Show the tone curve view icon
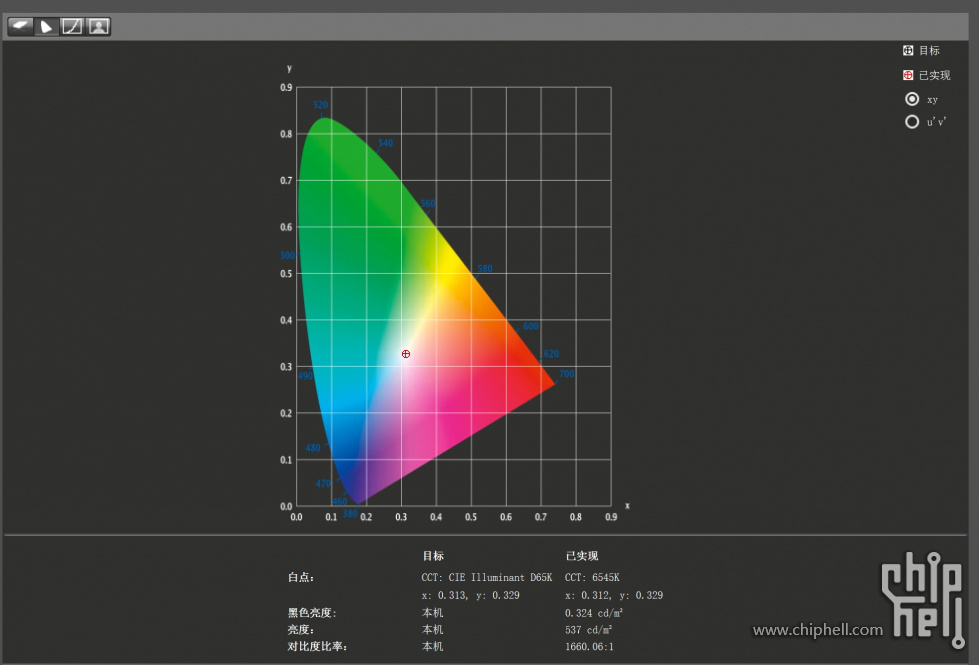The height and width of the screenshot is (665, 979). tap(72, 26)
